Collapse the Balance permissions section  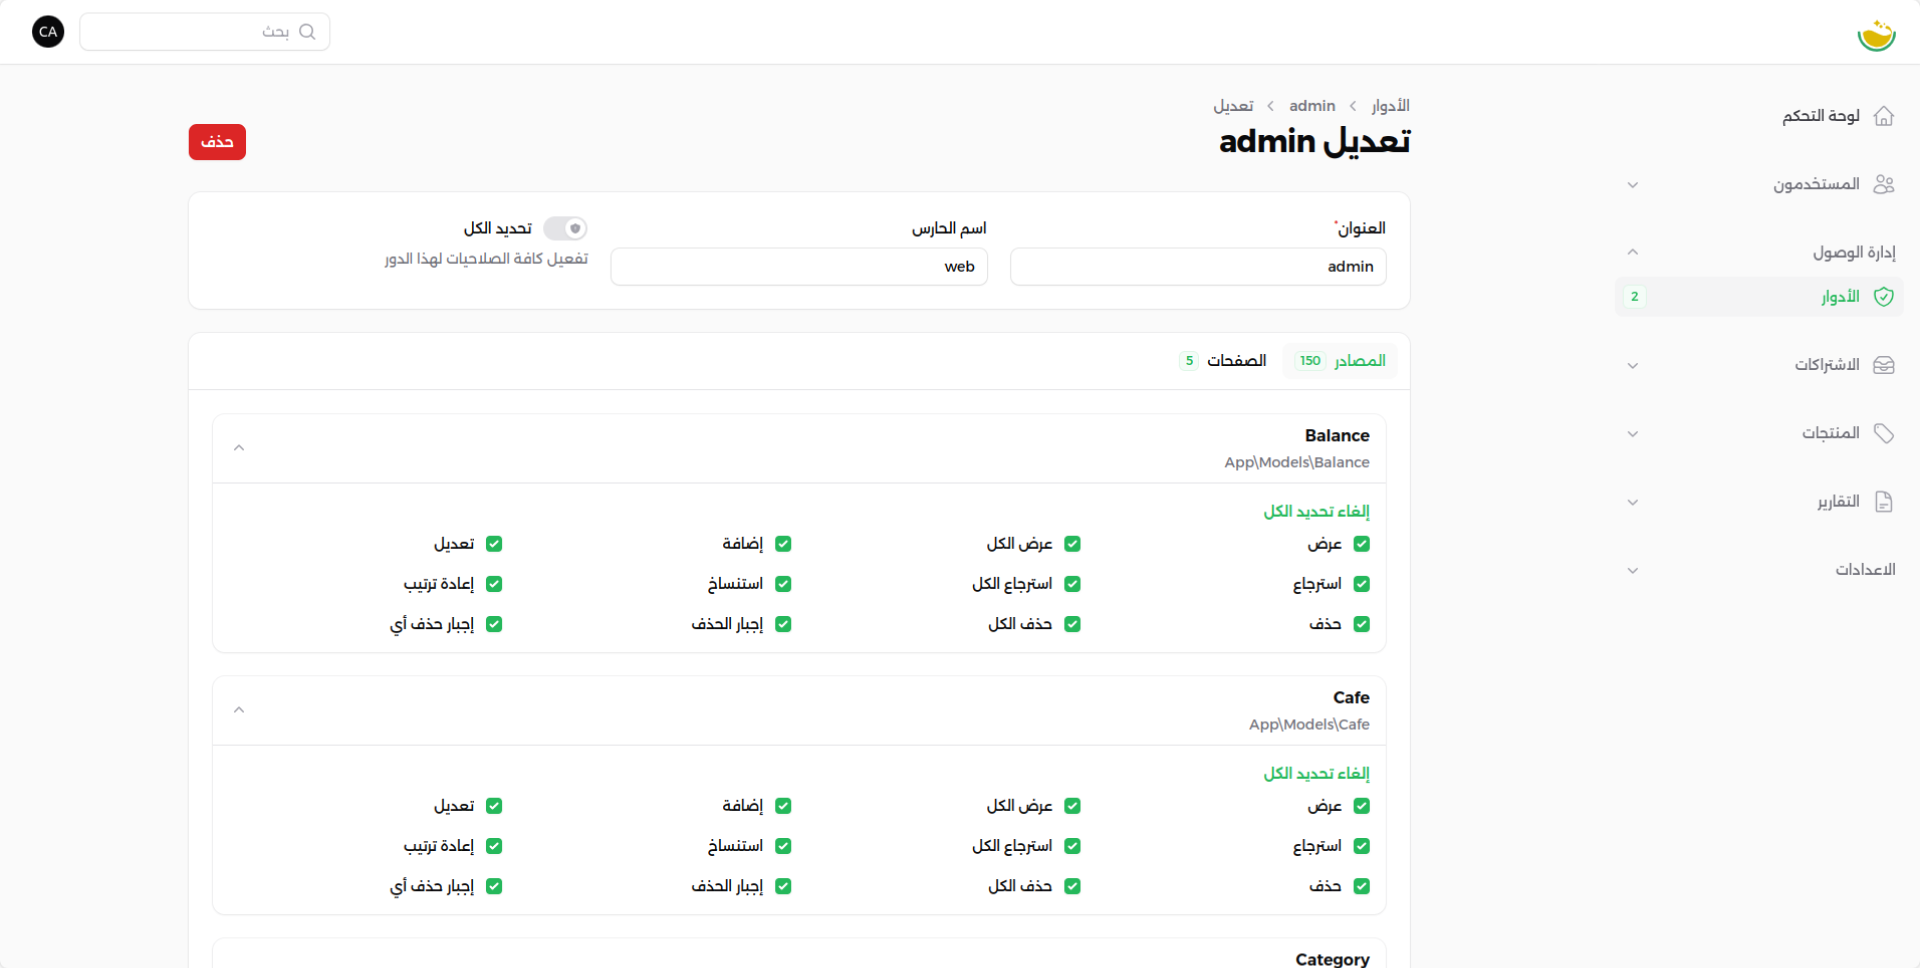239,448
